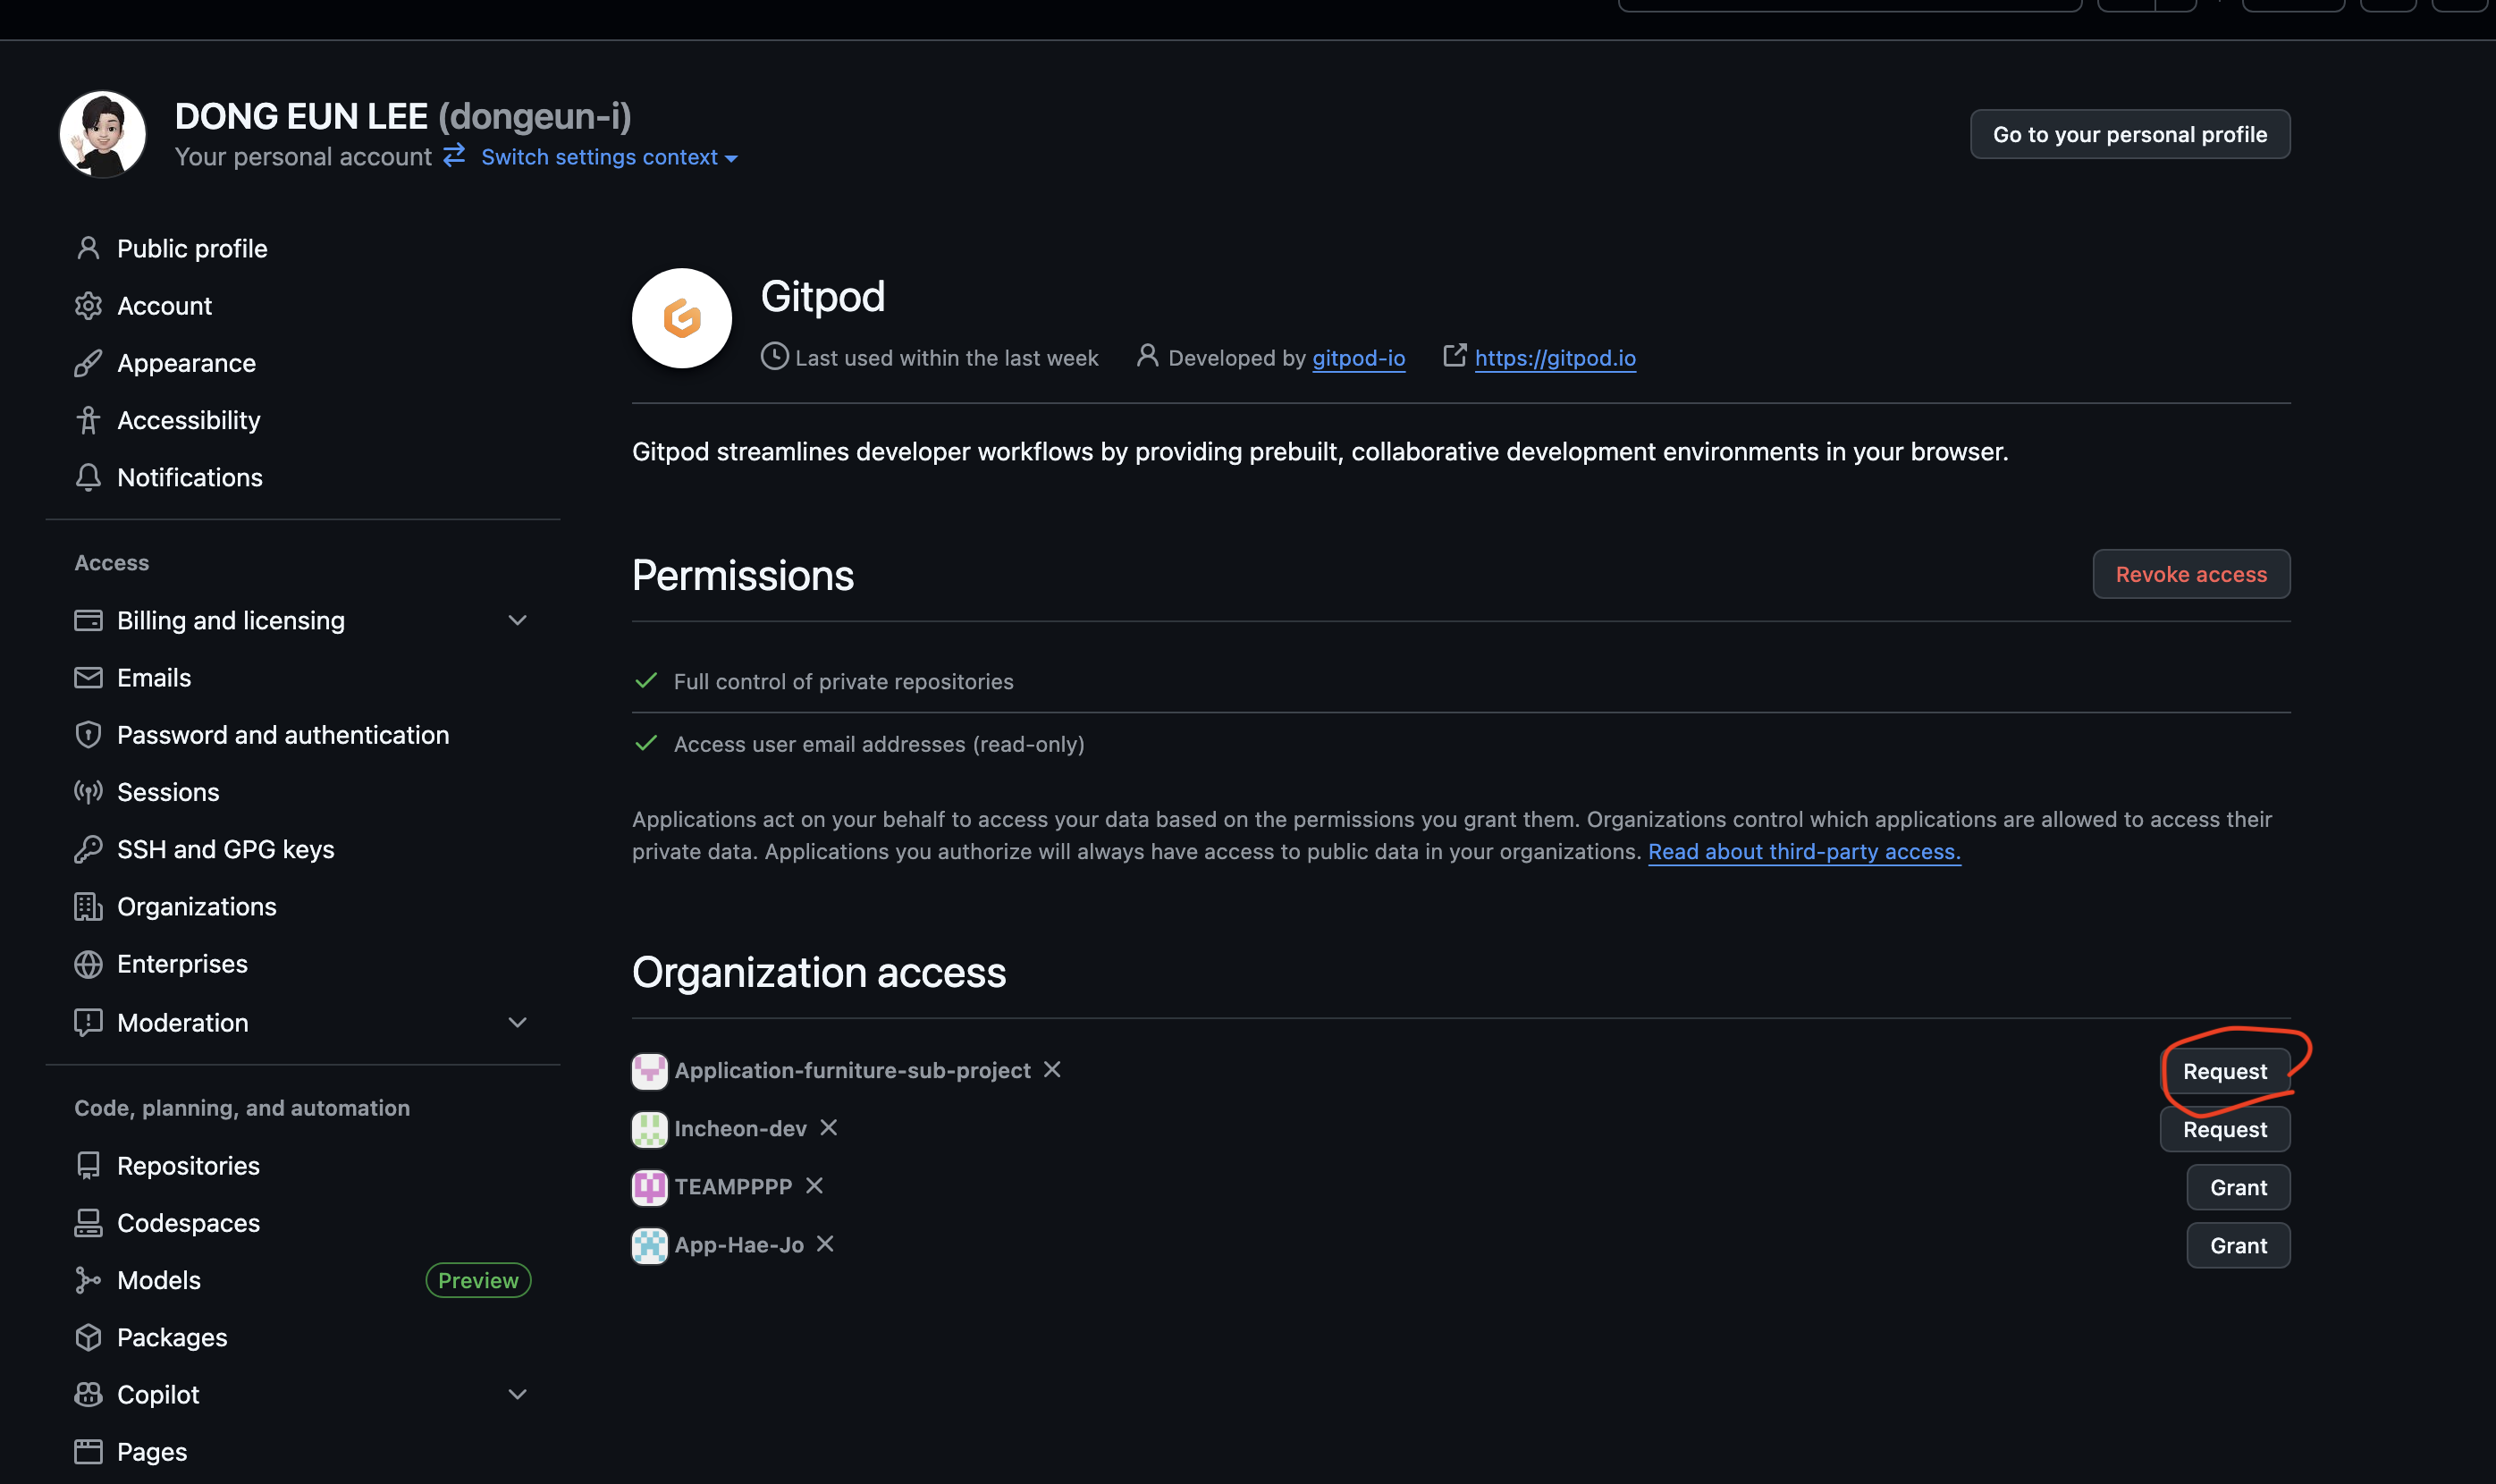This screenshot has height=1484, width=2496.
Task: Click the X icon next to Incheon-dev
Action: click(x=829, y=1127)
